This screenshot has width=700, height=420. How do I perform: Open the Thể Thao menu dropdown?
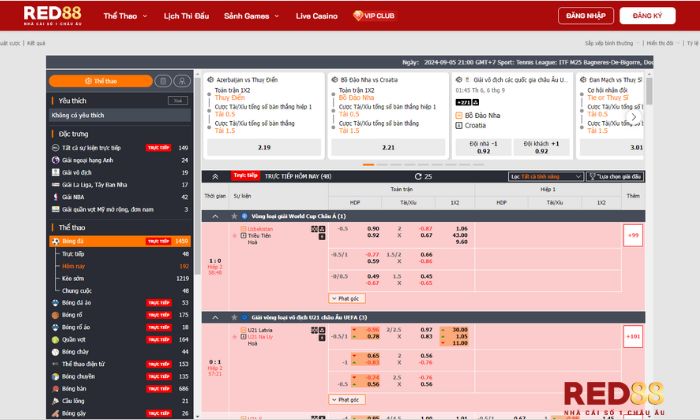(125, 16)
